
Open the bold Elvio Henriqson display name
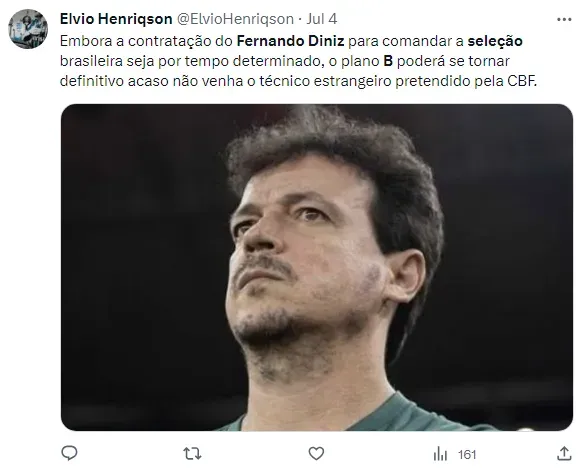tap(116, 19)
